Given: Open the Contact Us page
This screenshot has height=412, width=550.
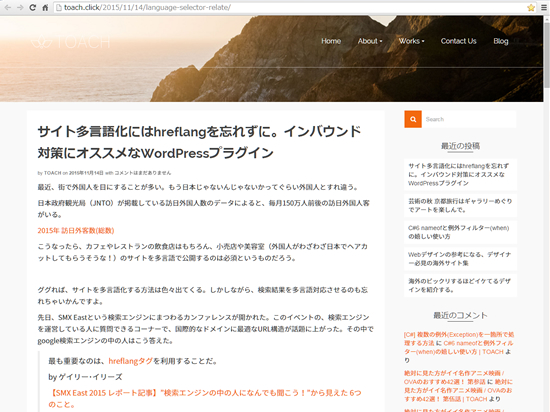Looking at the screenshot, I should click(x=458, y=41).
